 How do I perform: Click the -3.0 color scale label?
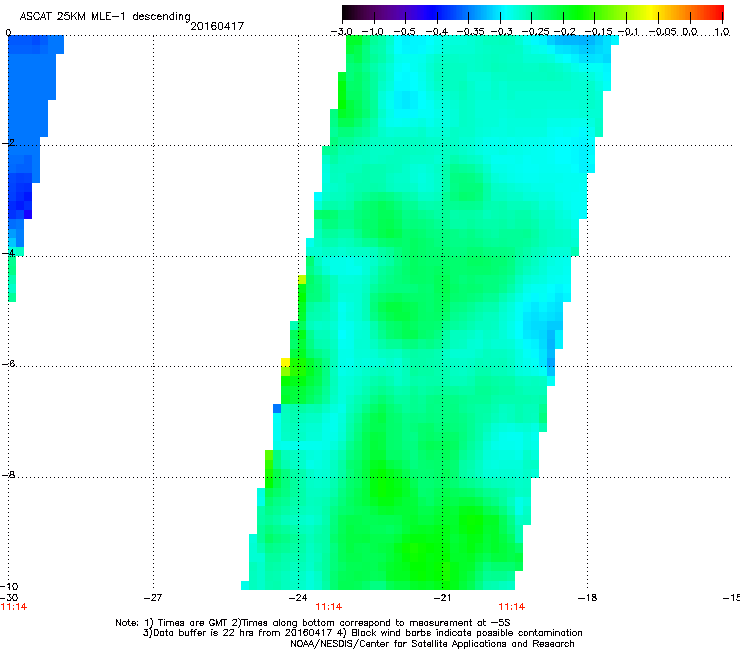pyautogui.click(x=342, y=32)
